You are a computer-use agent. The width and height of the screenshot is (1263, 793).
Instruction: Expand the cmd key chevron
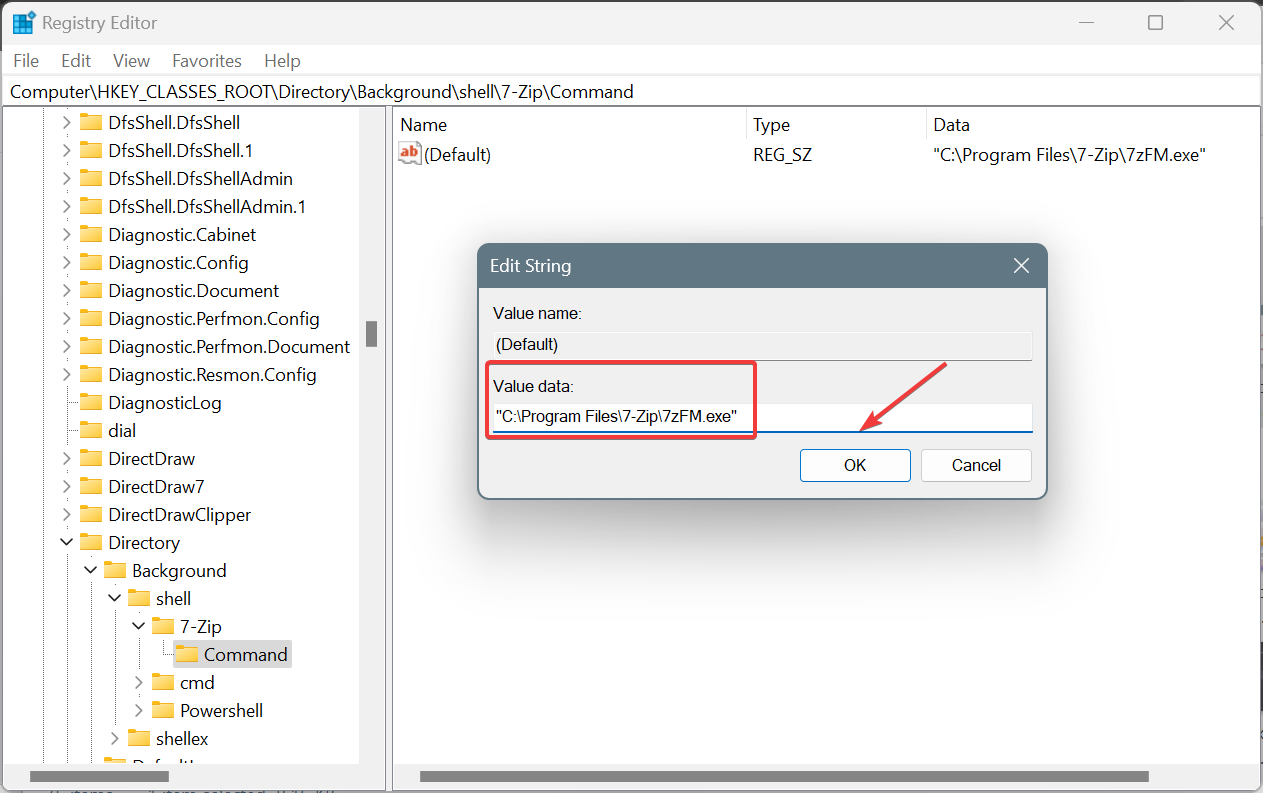click(x=139, y=682)
